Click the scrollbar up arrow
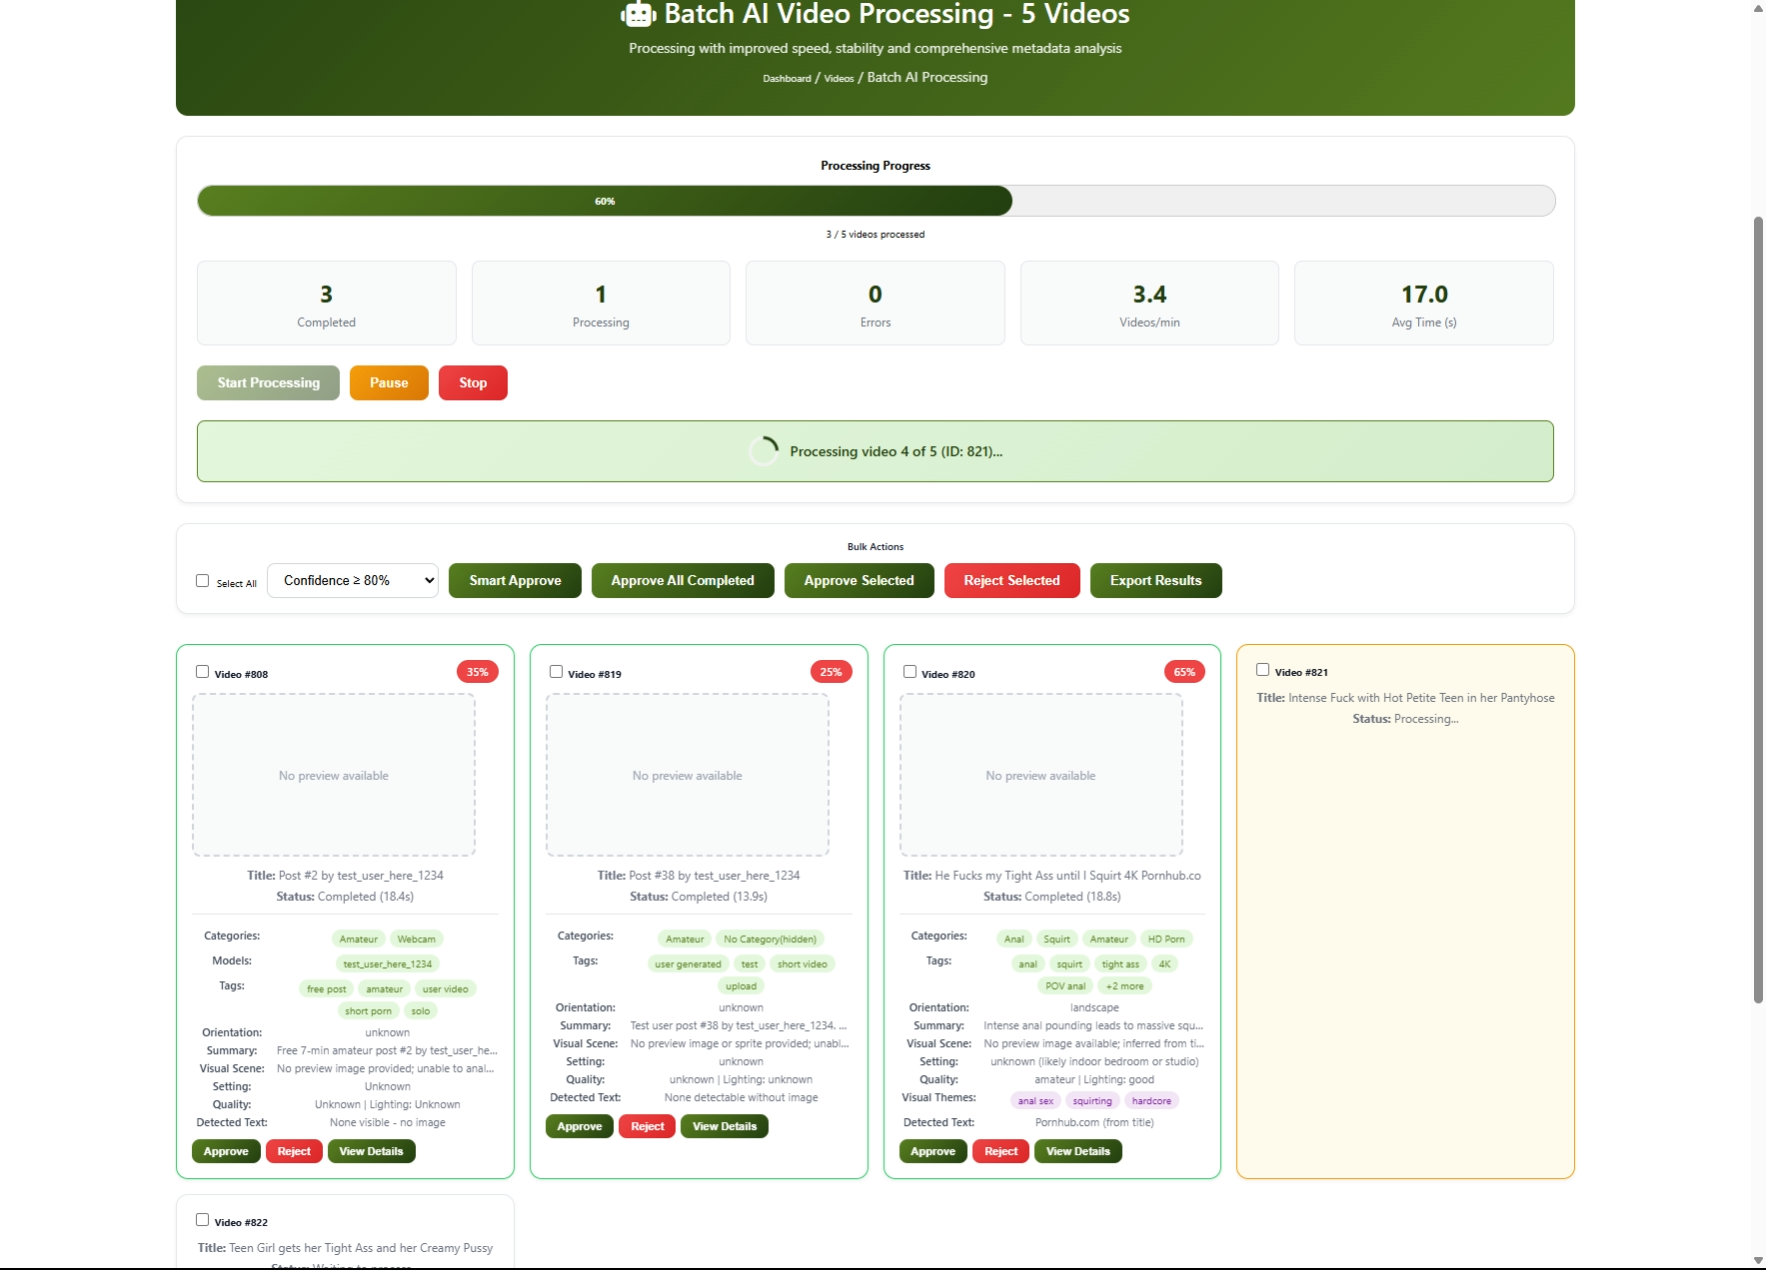Viewport: 1766px width, 1270px height. tap(1758, 8)
